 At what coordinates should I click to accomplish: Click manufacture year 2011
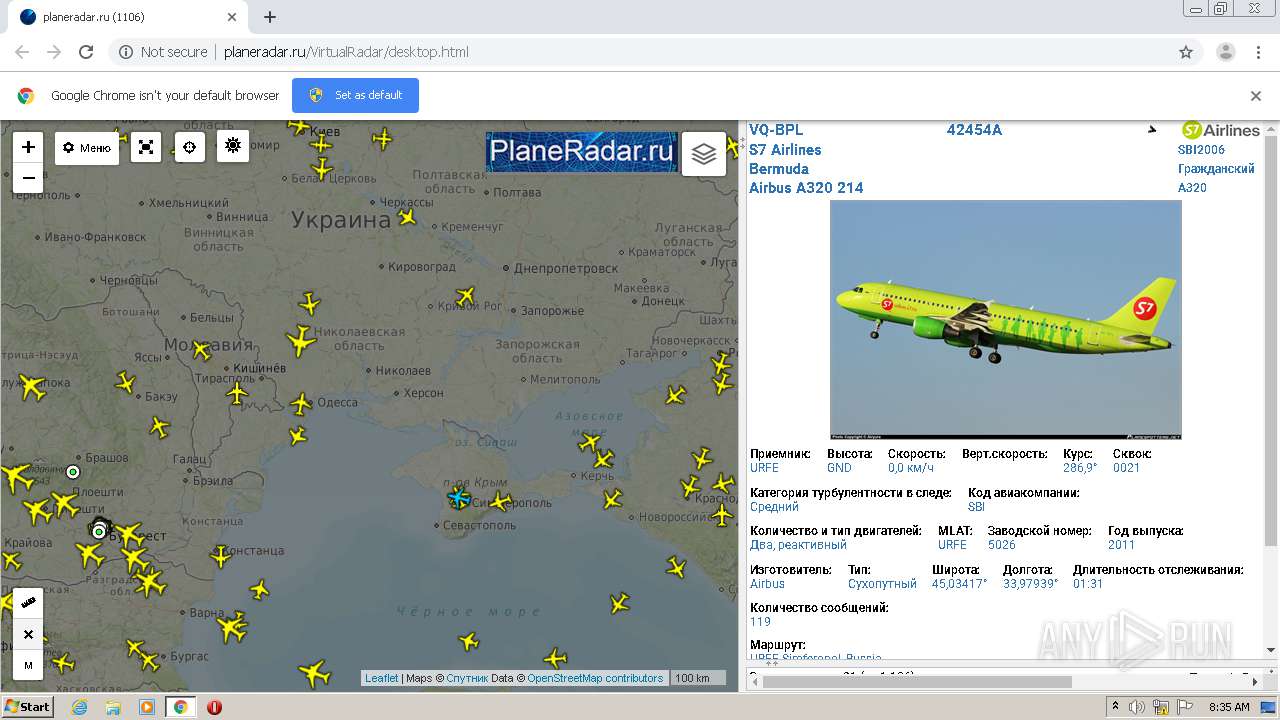click(x=1121, y=545)
